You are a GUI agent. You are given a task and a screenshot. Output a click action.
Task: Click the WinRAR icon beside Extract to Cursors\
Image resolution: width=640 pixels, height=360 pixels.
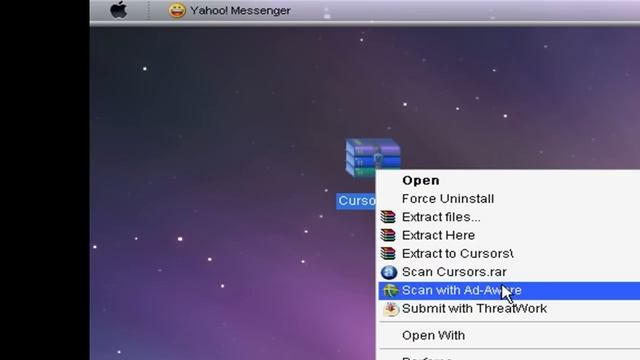388,253
